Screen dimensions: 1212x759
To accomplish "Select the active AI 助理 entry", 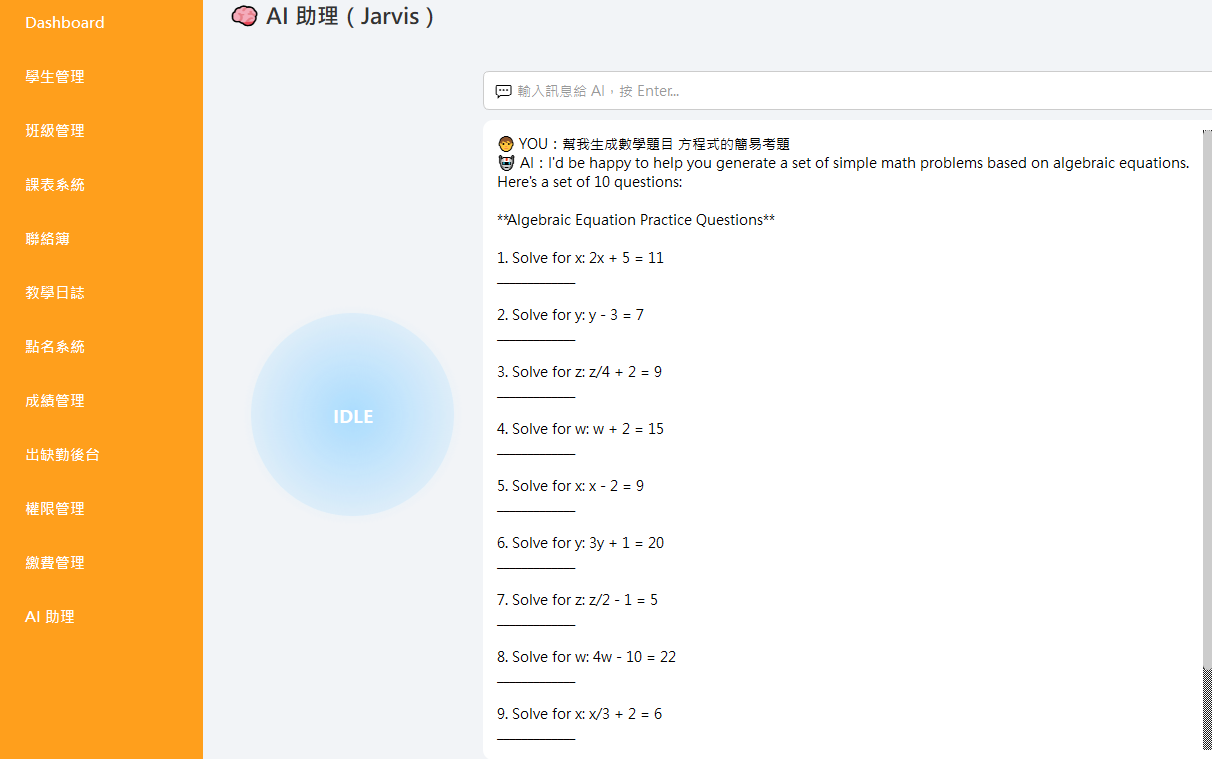I will pos(48,617).
